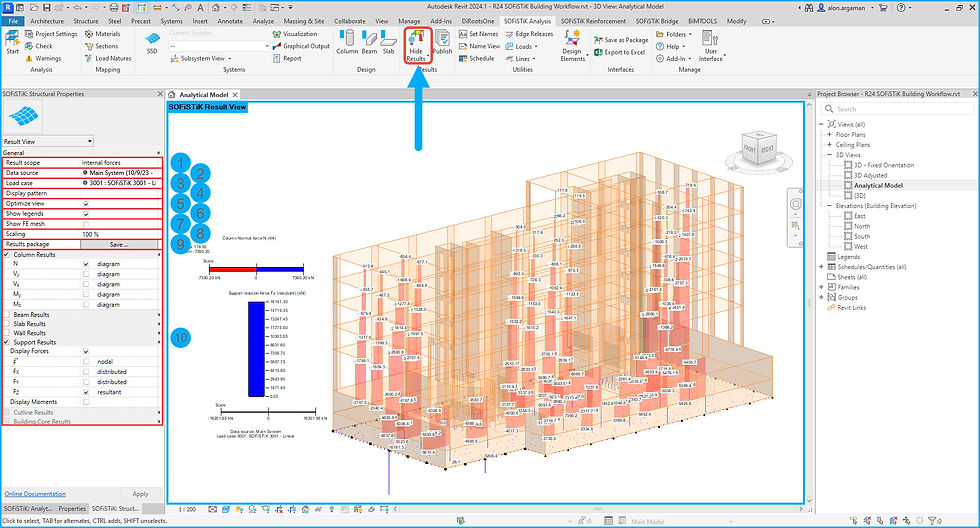Enable the My diagram checkbox
Screen dimensions: 980x528
pyautogui.click(x=86, y=294)
